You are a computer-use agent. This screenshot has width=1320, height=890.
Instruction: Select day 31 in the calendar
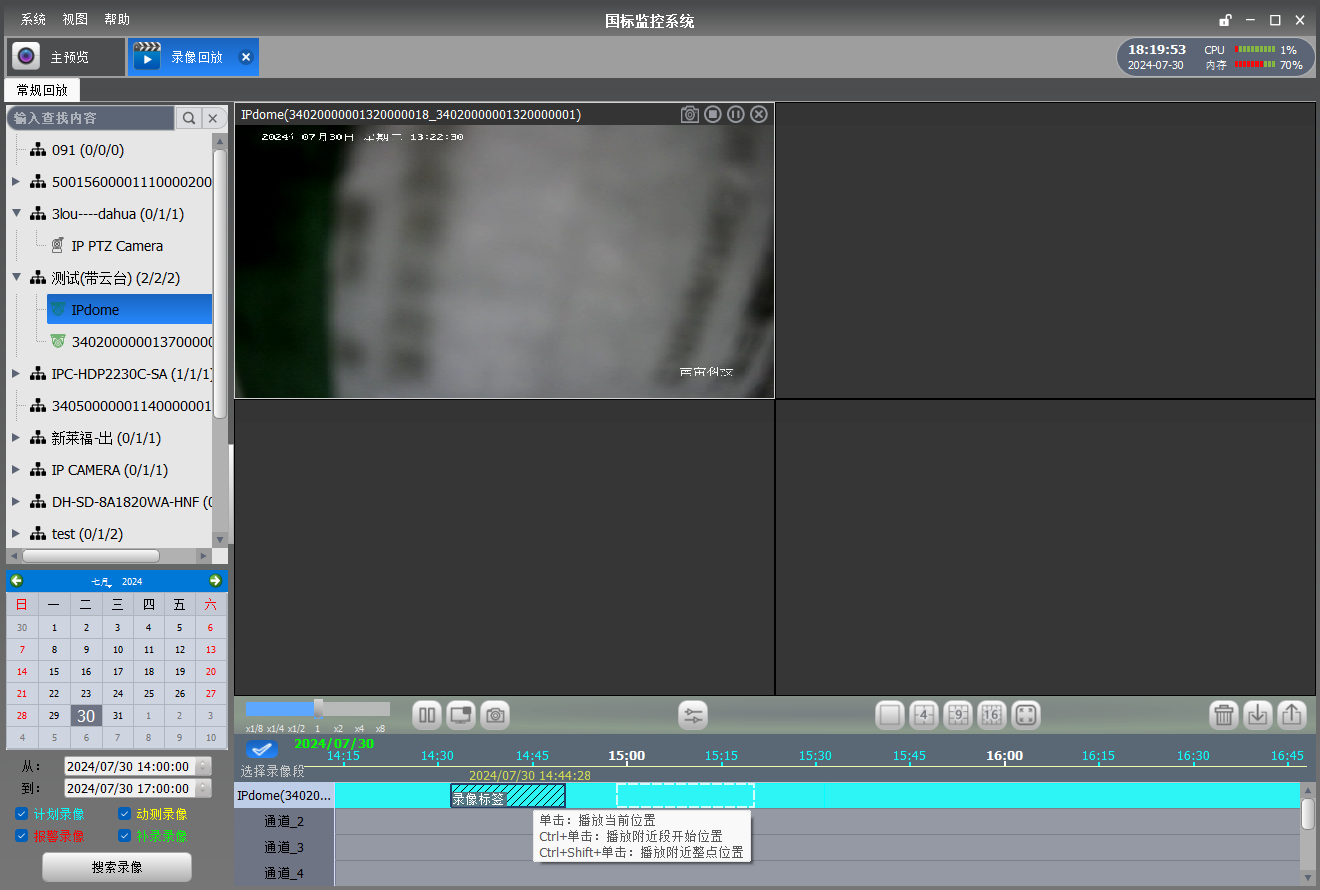tap(117, 716)
